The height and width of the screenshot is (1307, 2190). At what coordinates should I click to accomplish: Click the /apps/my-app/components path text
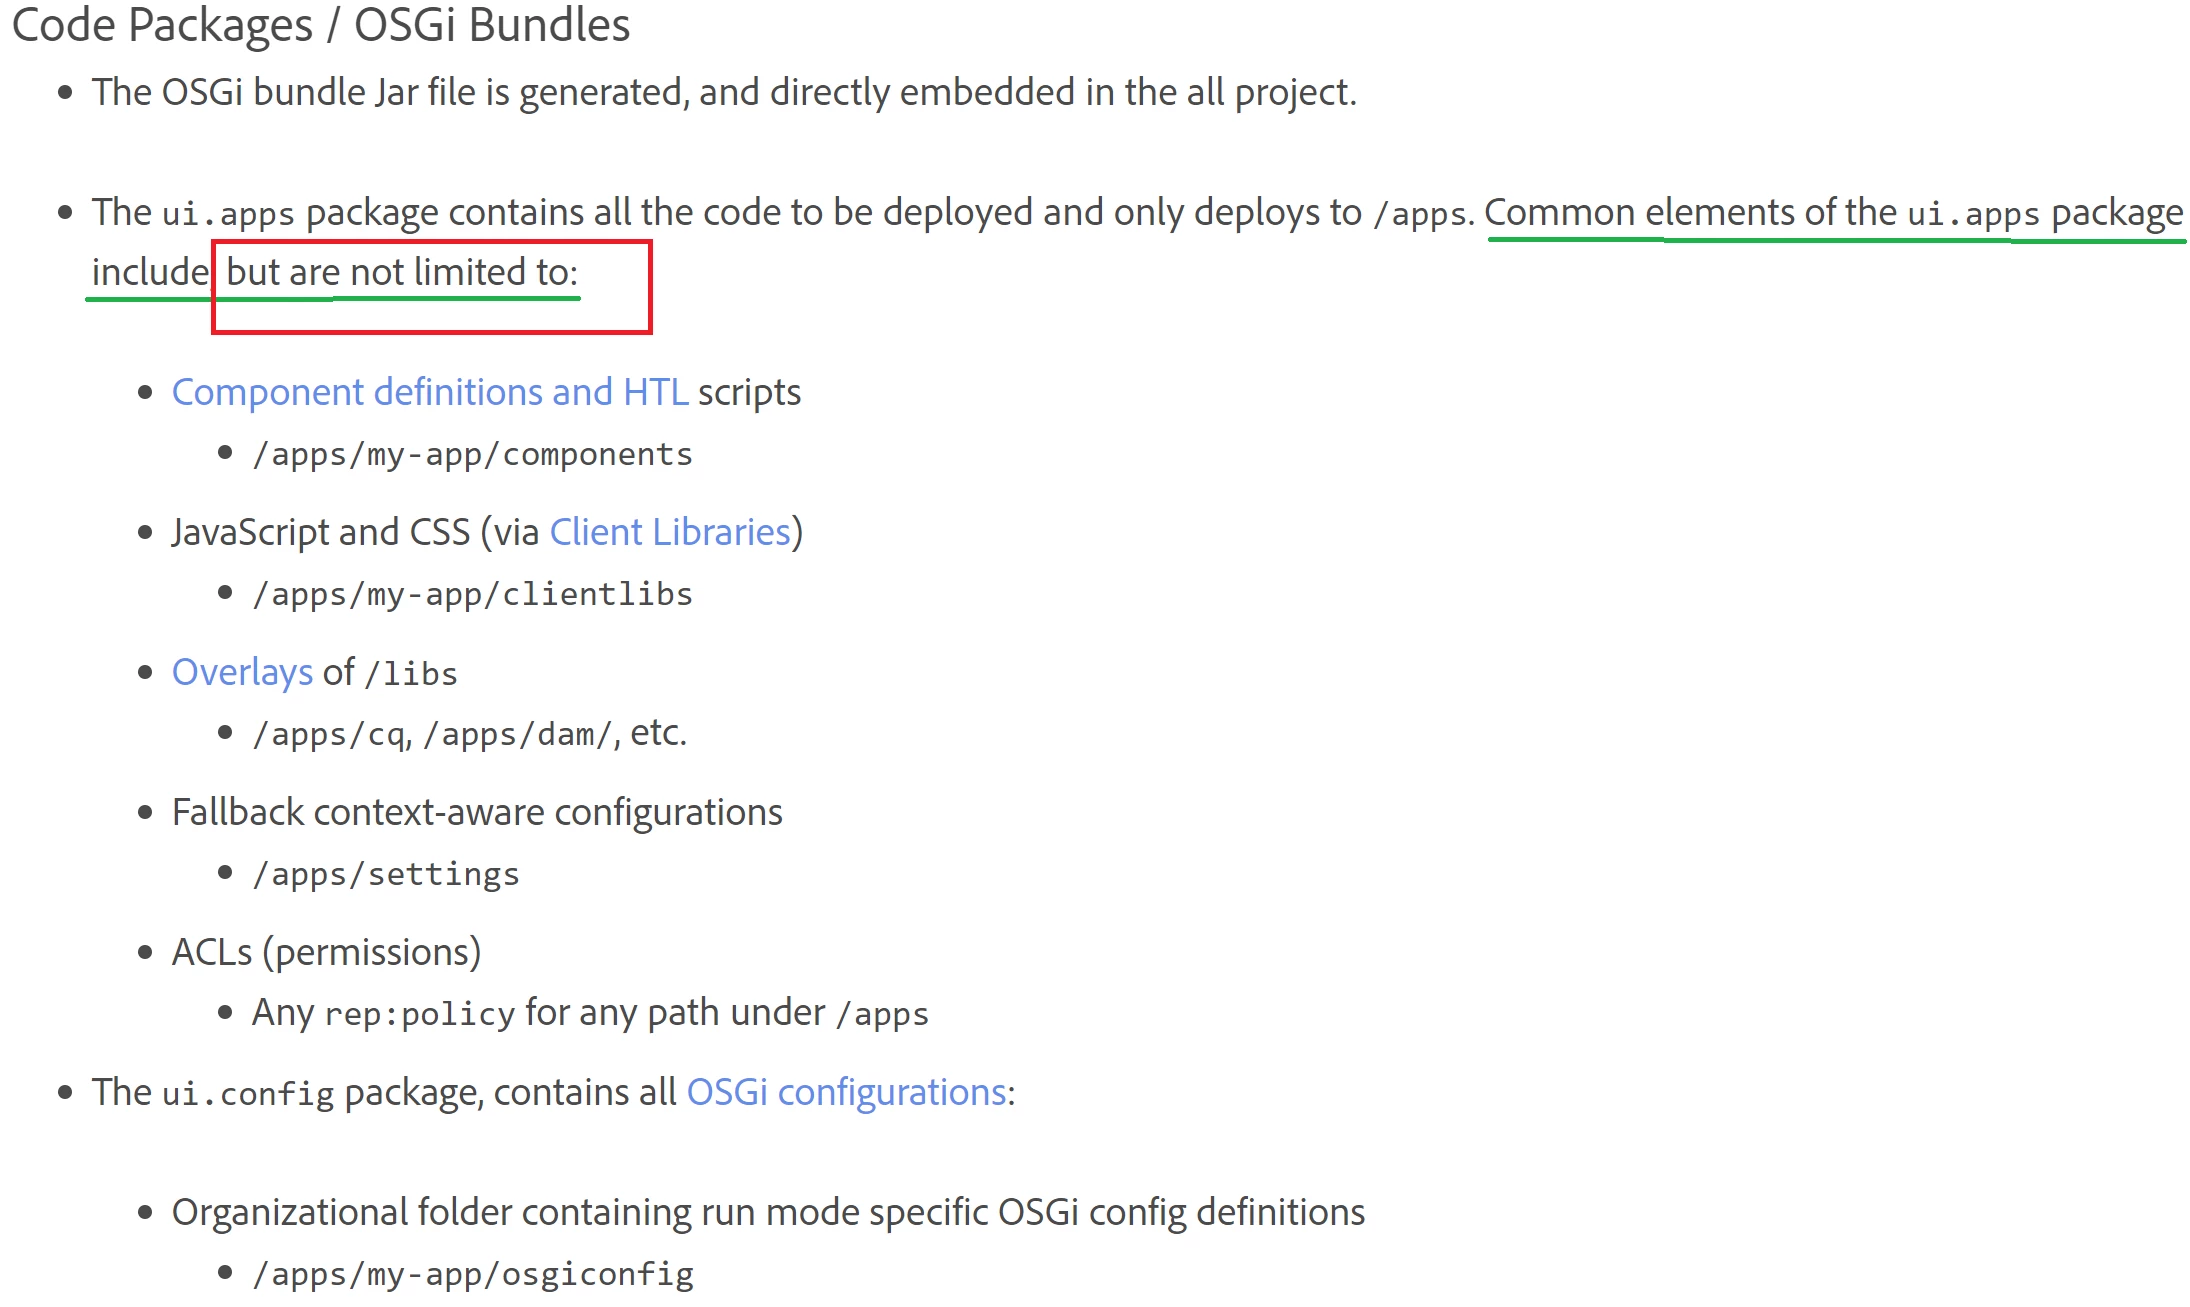tap(472, 455)
